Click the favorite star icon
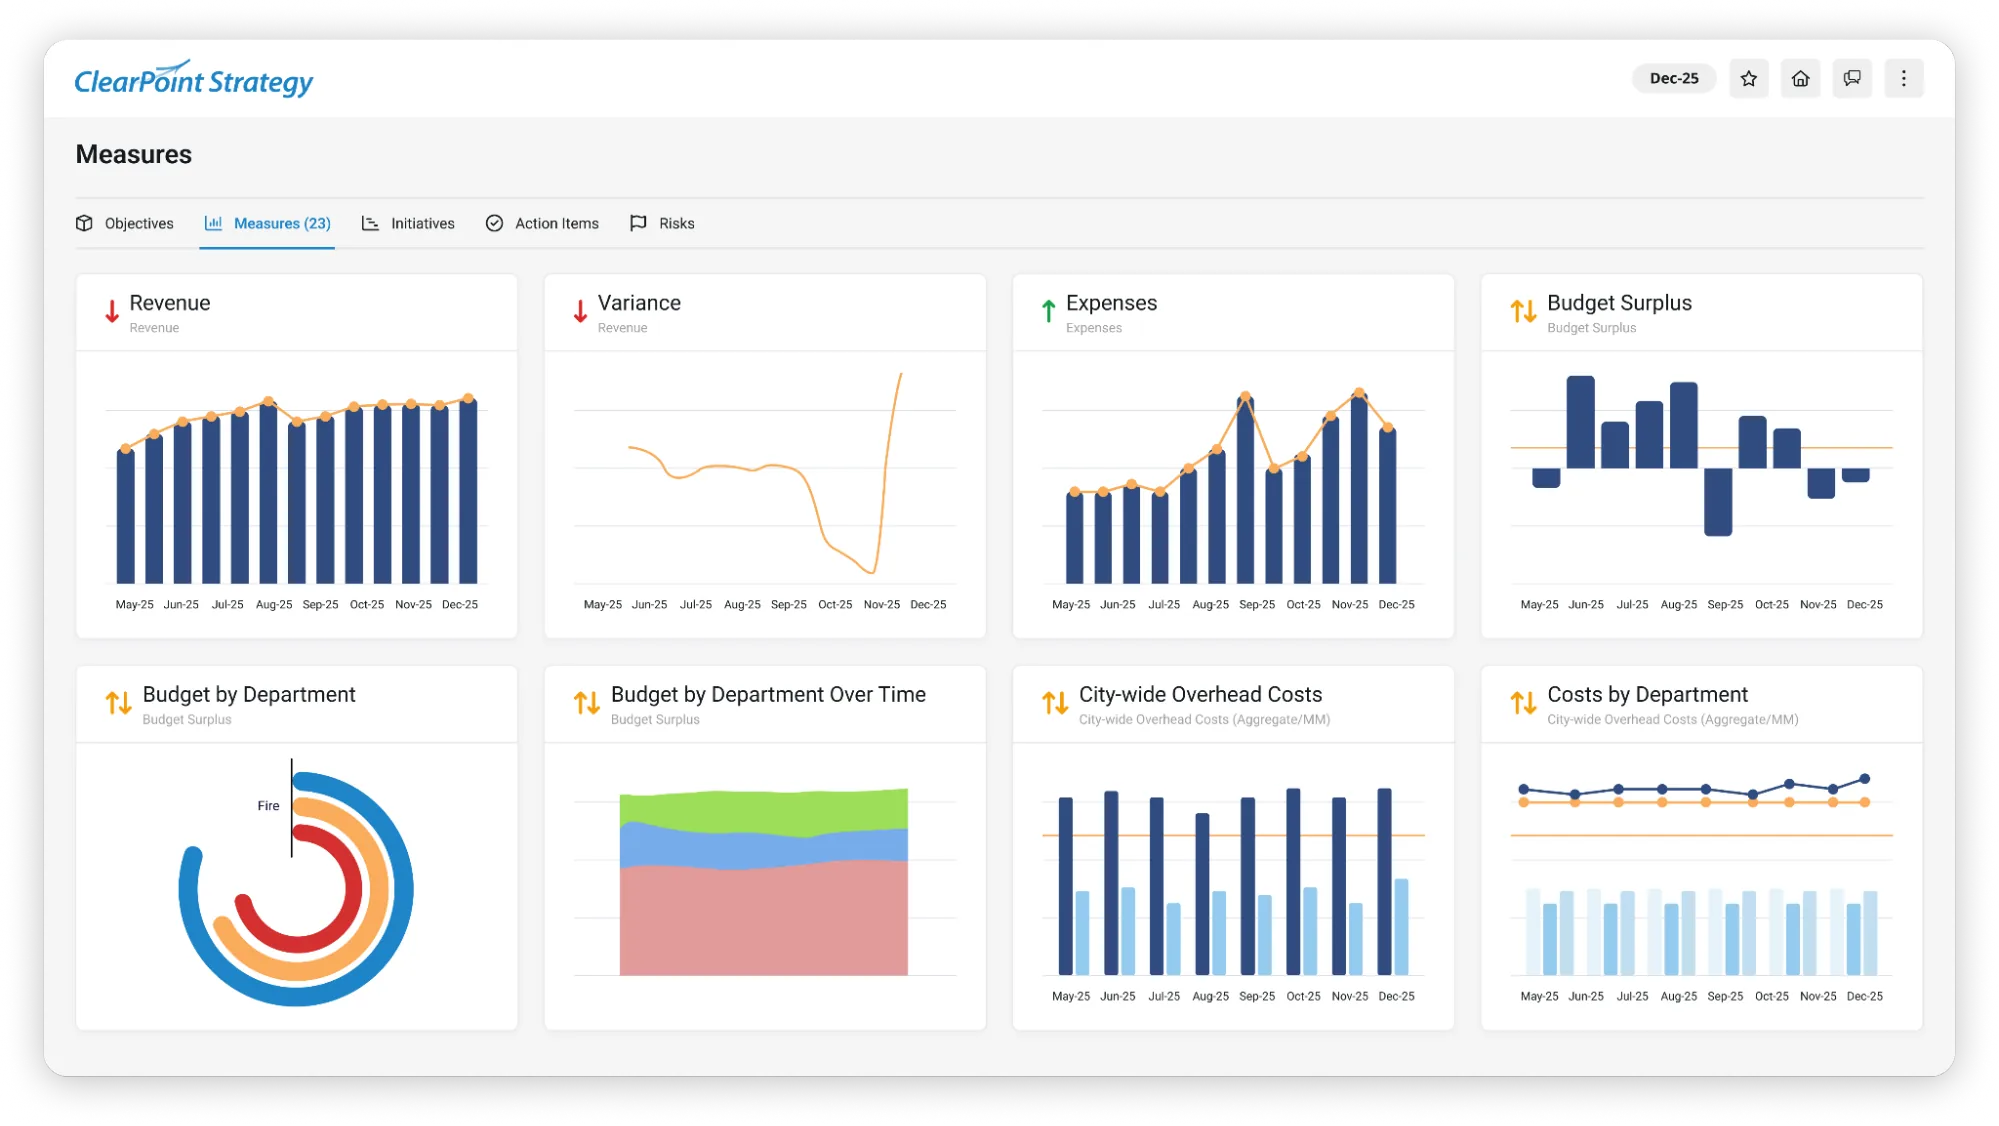This screenshot has height=1126, width=1999. 1749,77
